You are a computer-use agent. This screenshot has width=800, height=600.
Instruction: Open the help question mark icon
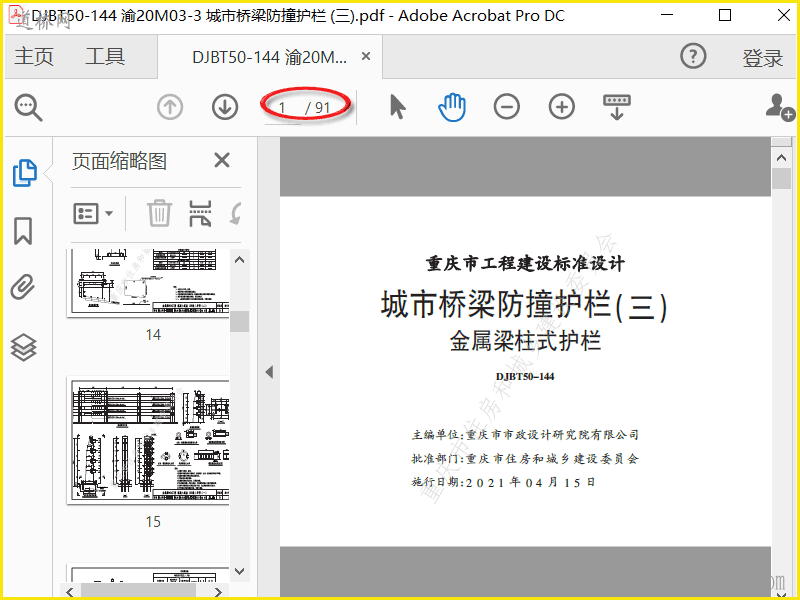tap(693, 56)
